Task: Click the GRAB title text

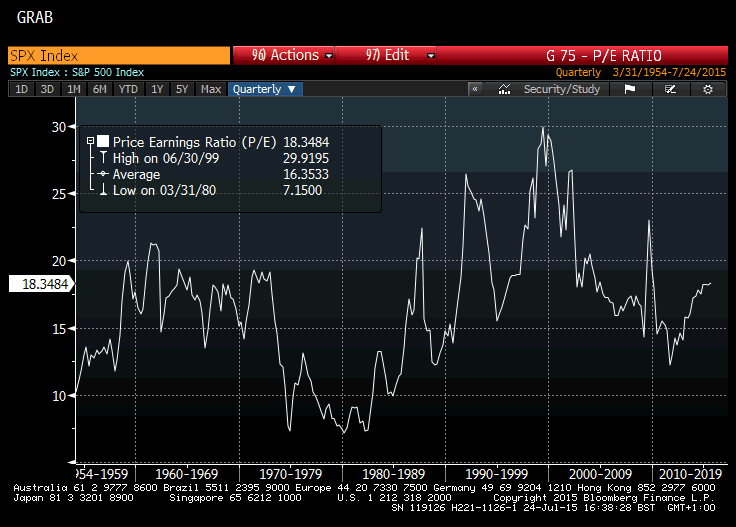Action: (x=35, y=17)
